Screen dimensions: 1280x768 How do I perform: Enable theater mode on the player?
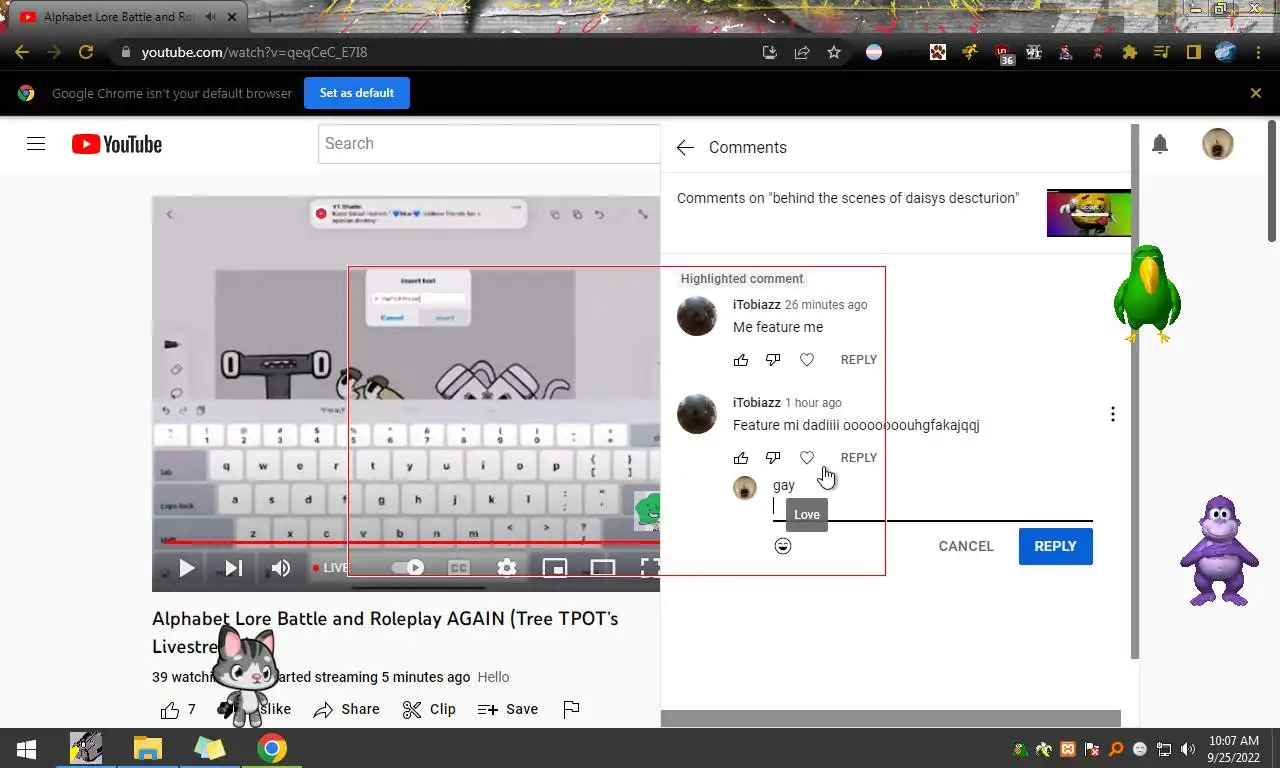coord(602,568)
